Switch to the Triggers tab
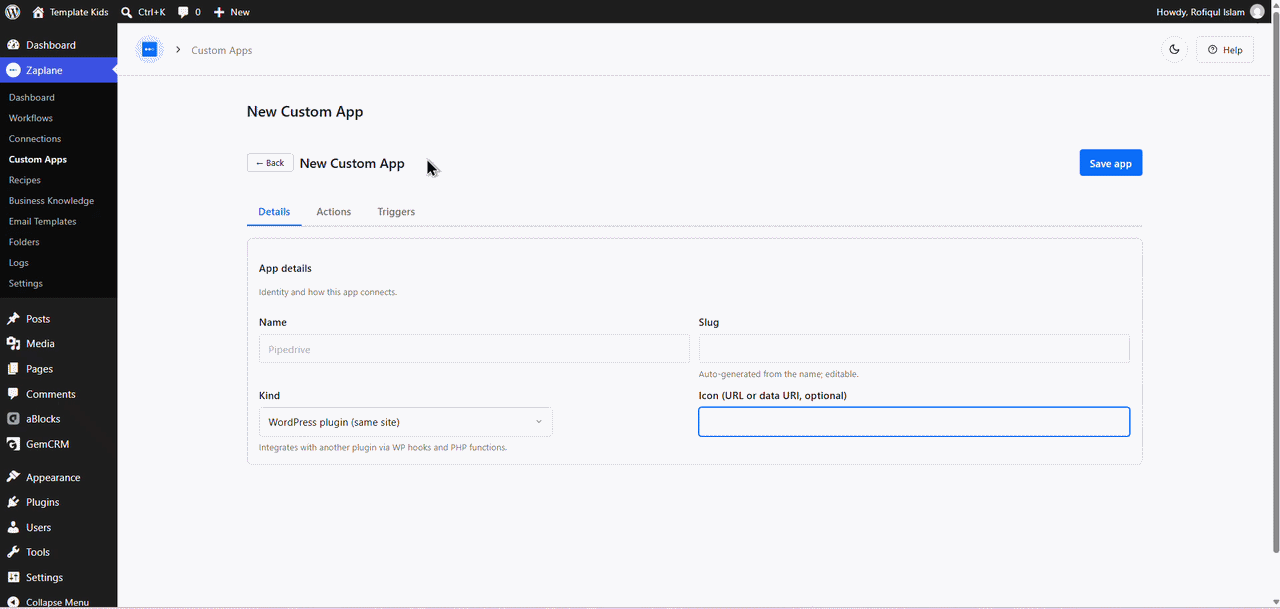 tap(396, 212)
